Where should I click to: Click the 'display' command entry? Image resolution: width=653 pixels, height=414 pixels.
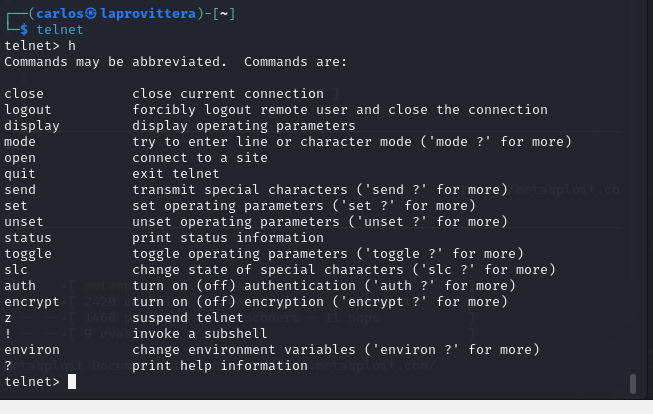32,126
